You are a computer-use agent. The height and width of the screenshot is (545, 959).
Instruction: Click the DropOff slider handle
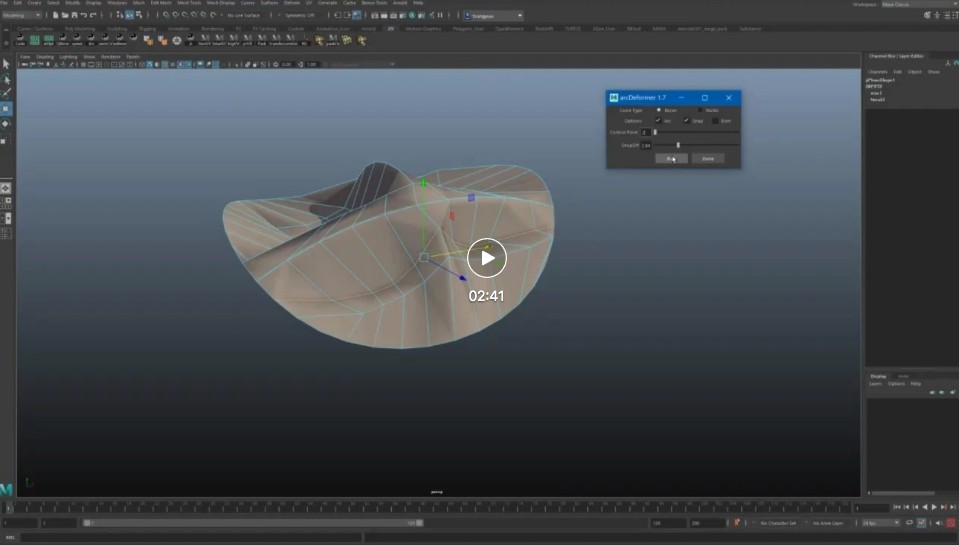click(678, 145)
